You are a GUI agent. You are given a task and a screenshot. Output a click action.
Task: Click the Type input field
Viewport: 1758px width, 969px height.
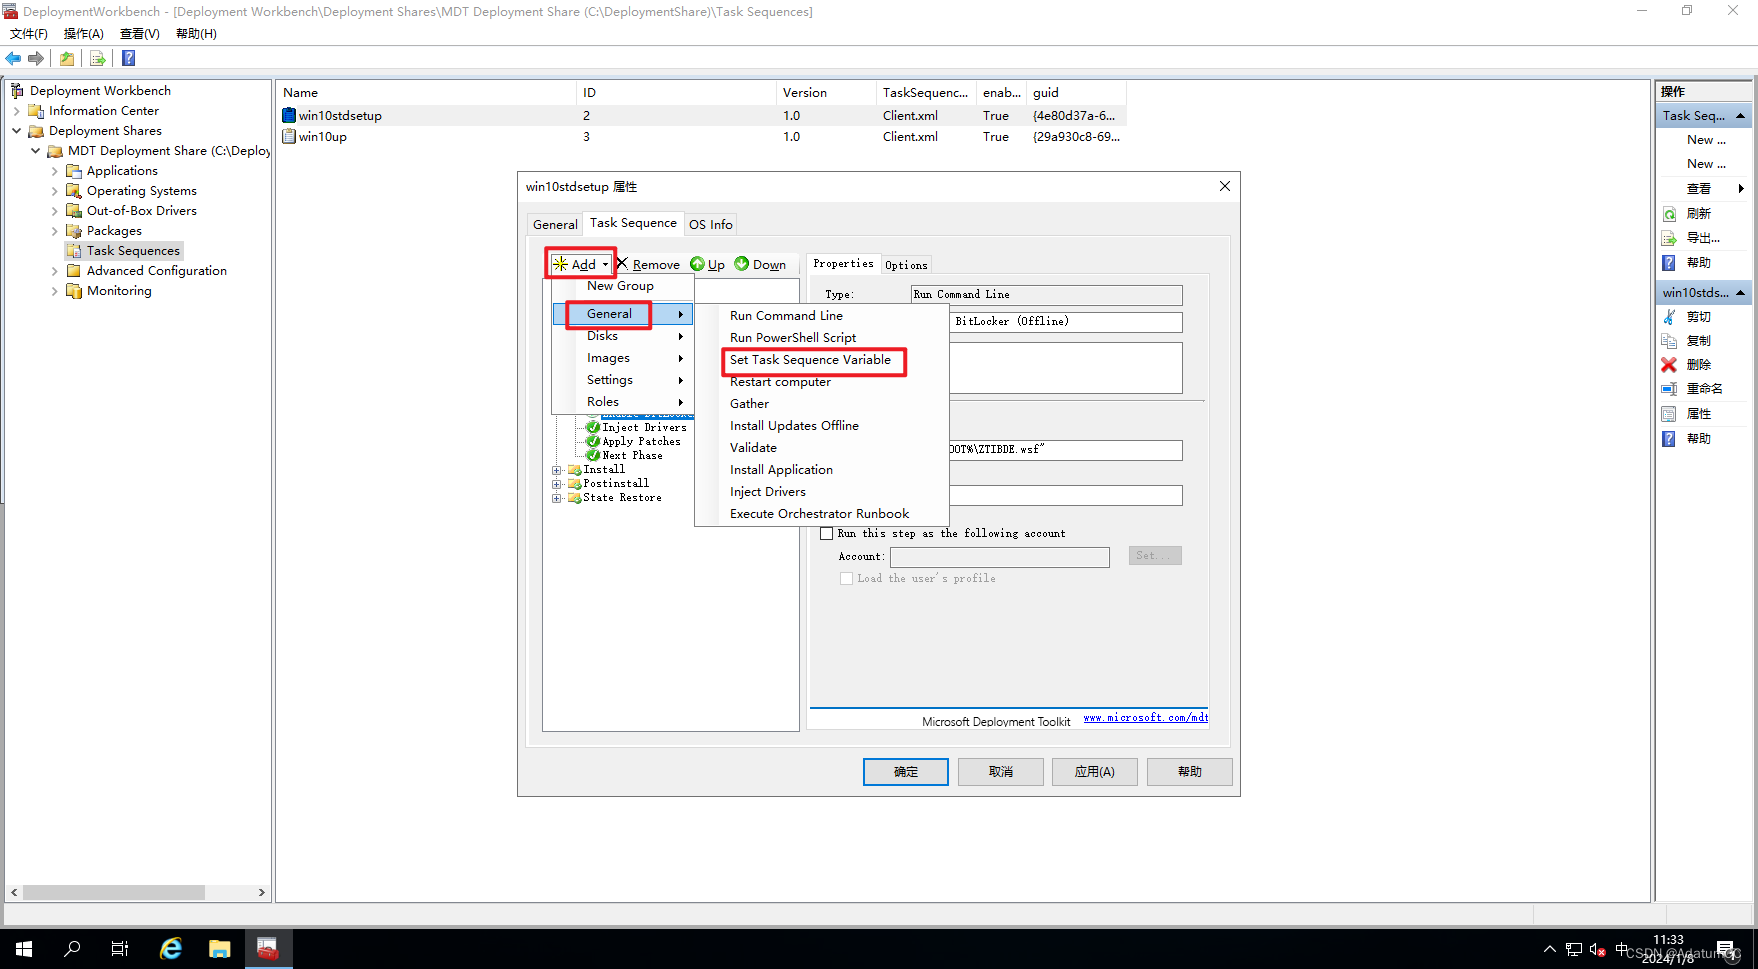click(x=1047, y=295)
